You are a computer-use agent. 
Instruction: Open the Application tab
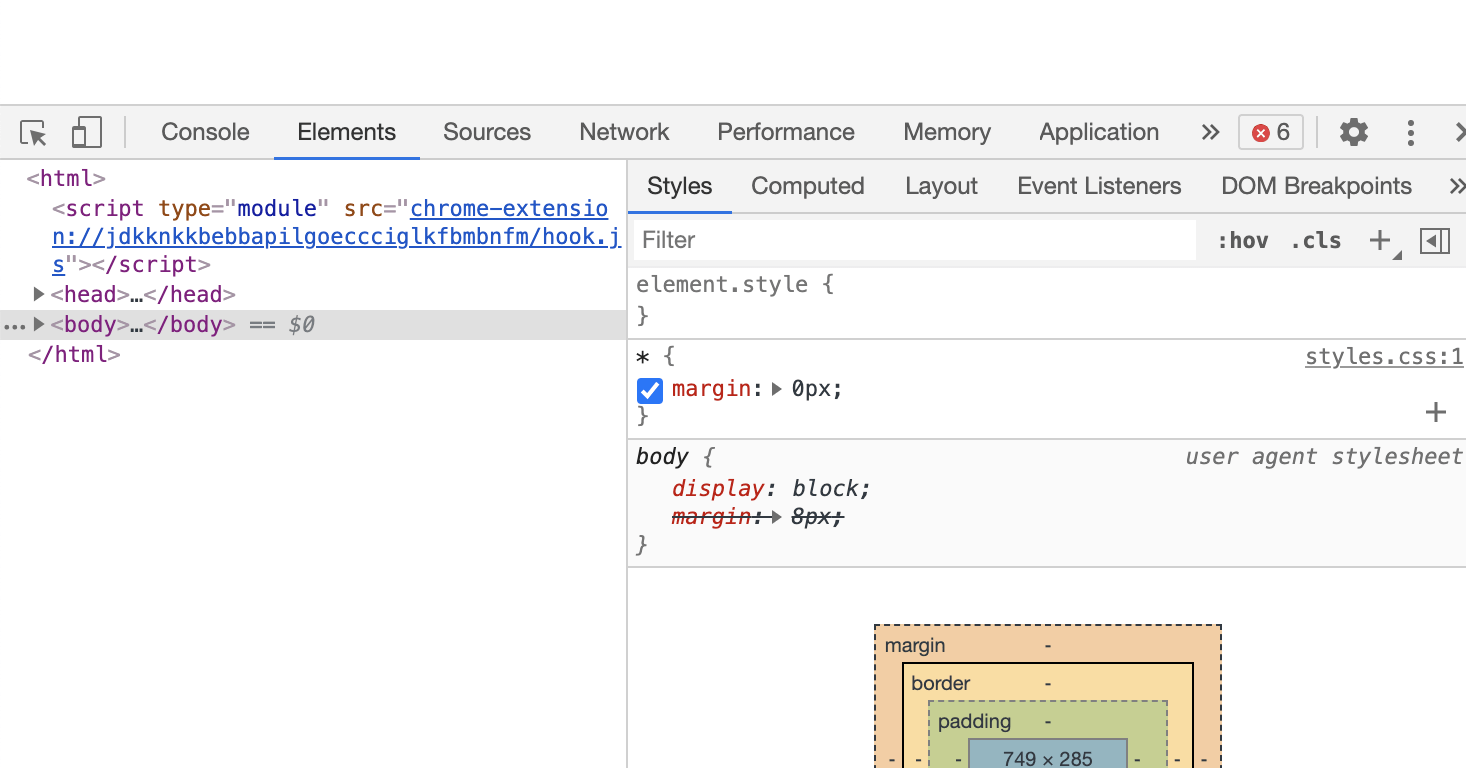click(1099, 132)
